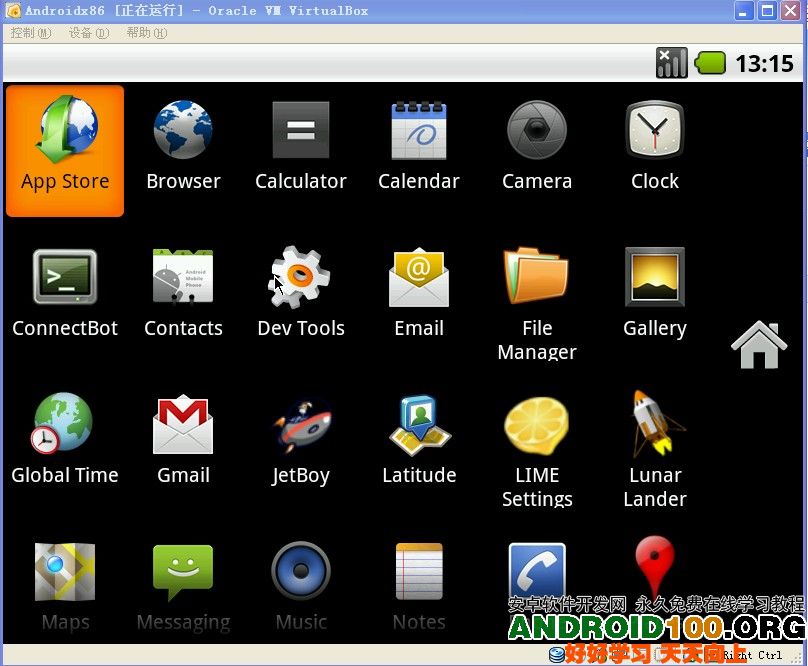Viewport: 808px width, 666px height.
Task: Go to the Home screen via house icon
Action: [759, 344]
